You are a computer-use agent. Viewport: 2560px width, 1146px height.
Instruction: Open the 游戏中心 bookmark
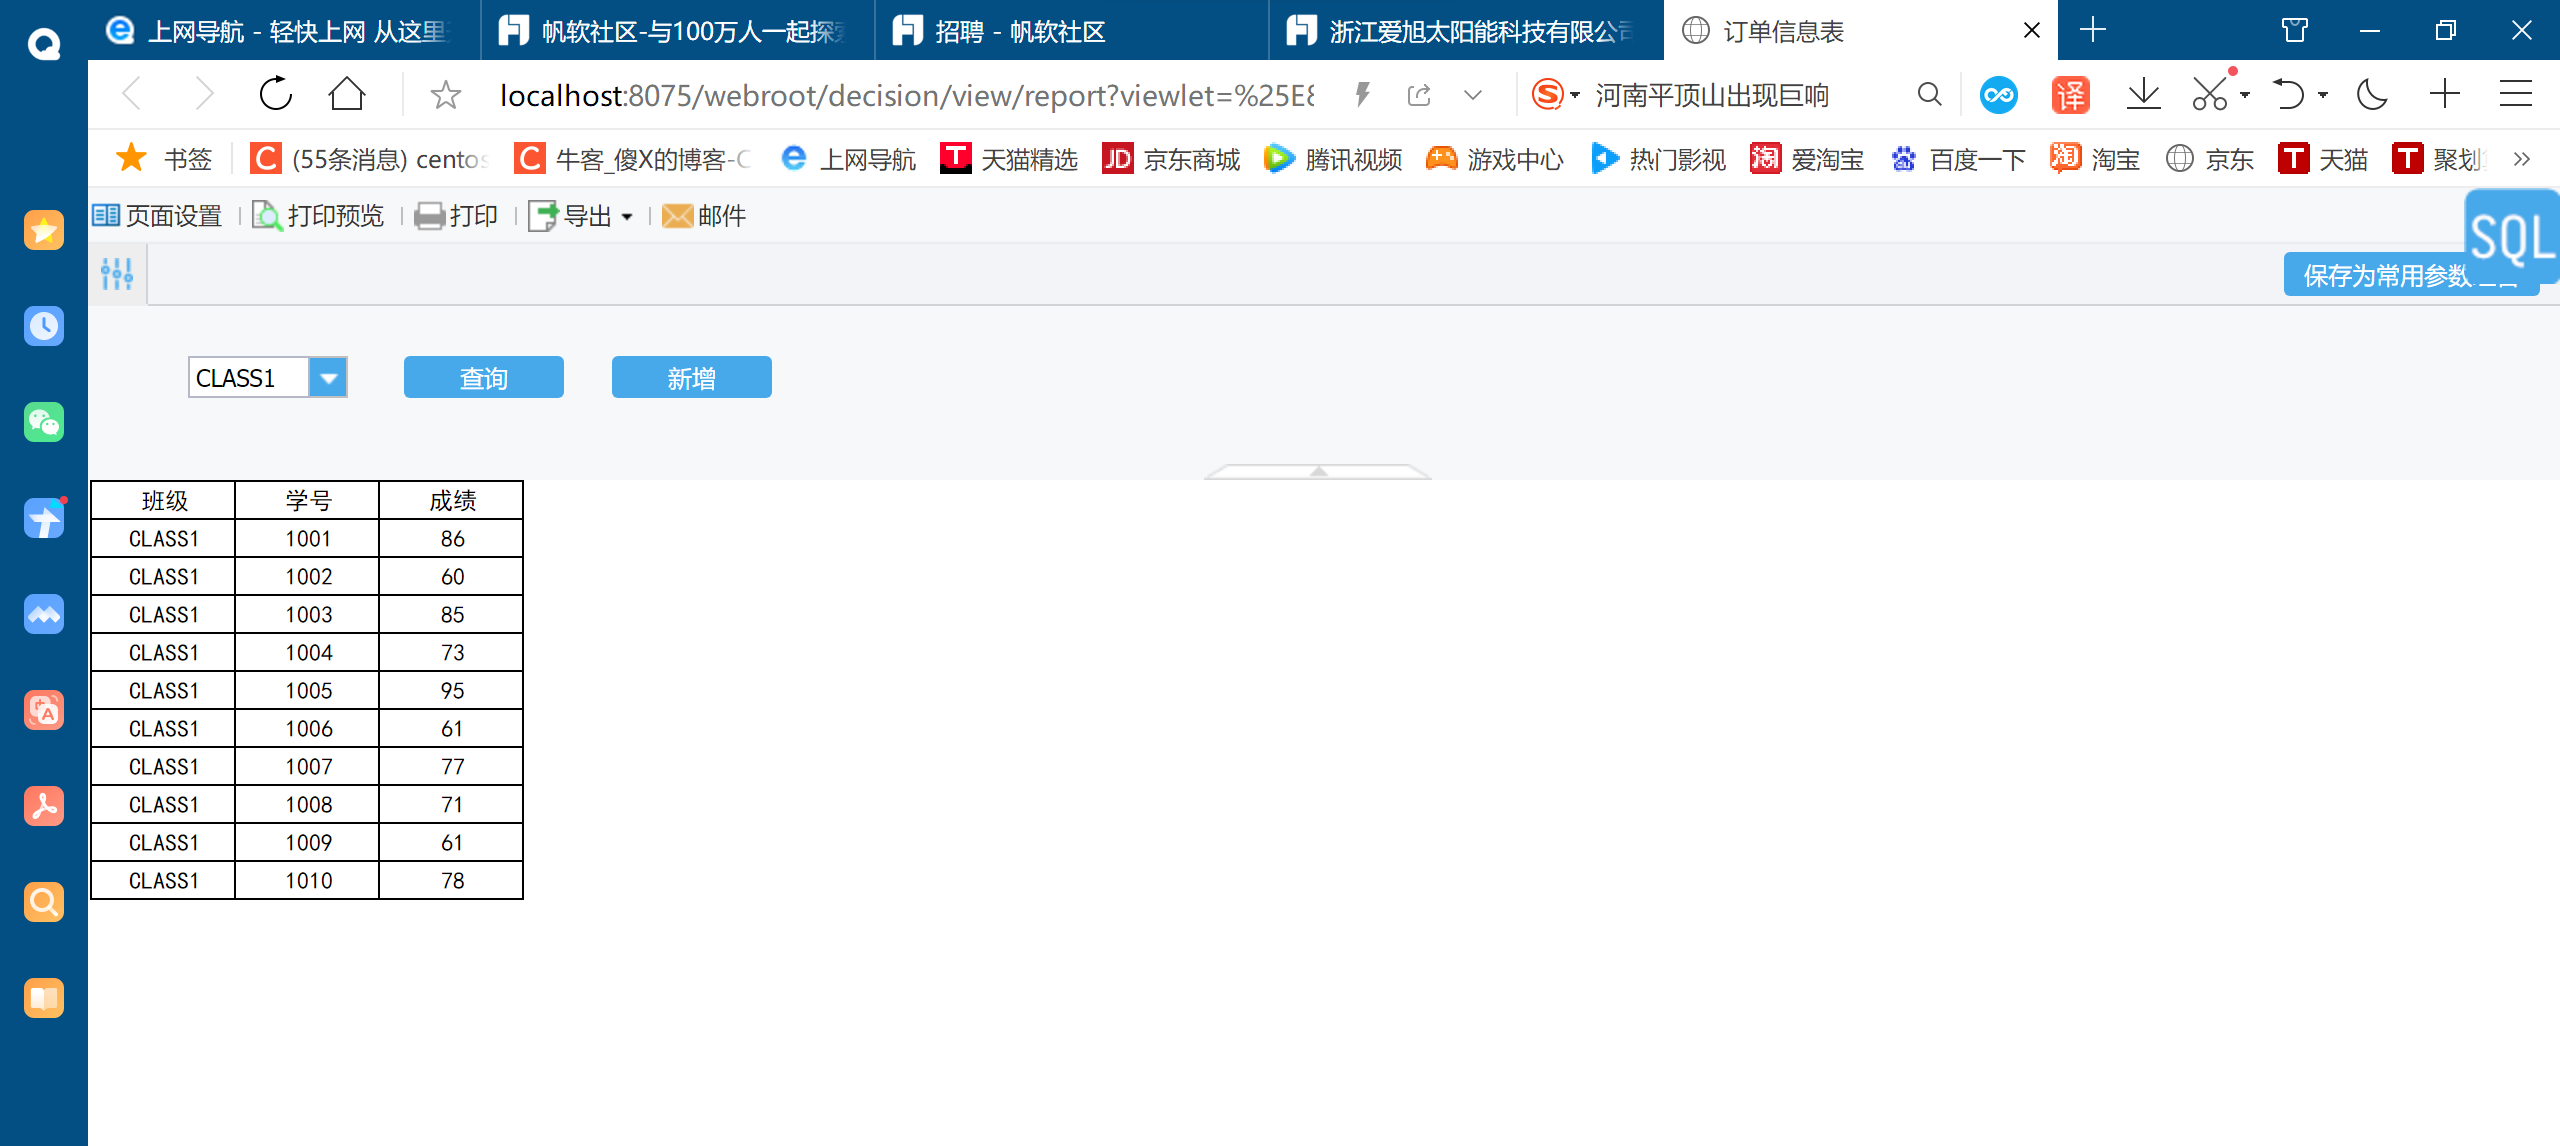click(x=1495, y=159)
